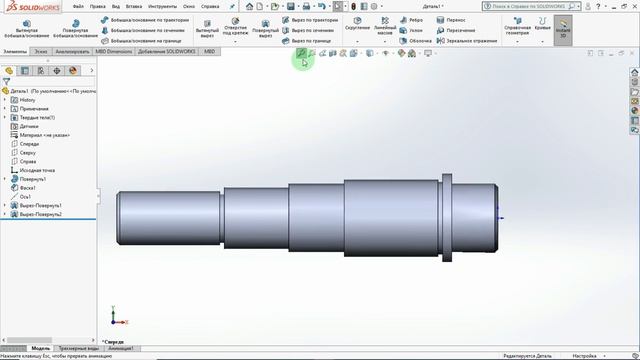This screenshot has width=640, height=360.
Task: Choose Вырез по границе
Action: 307,41
